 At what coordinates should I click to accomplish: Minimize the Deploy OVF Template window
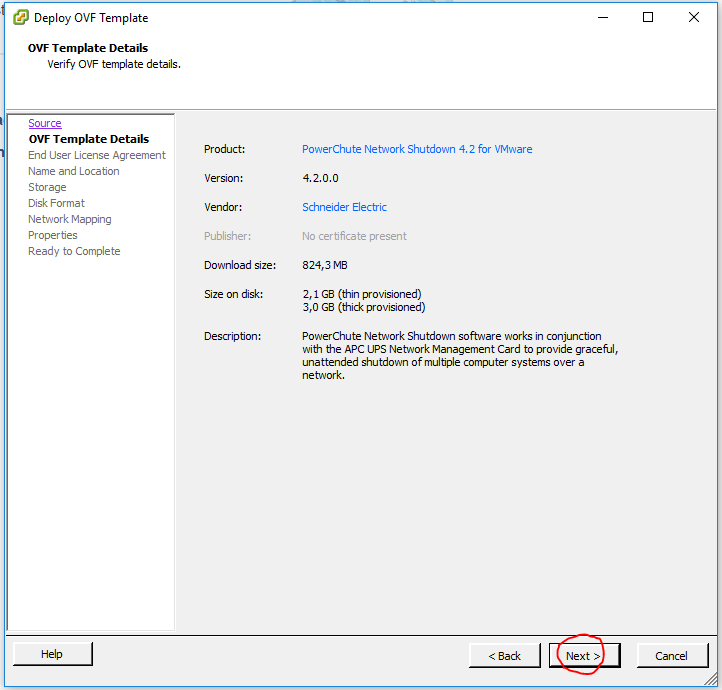(603, 17)
